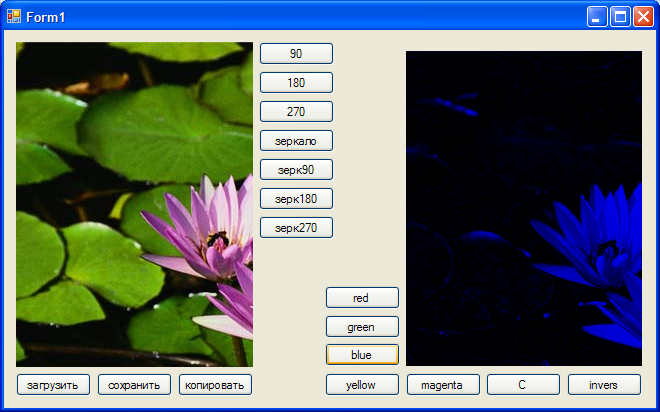Save the image with сохранить
The image size is (660, 412).
tap(134, 385)
